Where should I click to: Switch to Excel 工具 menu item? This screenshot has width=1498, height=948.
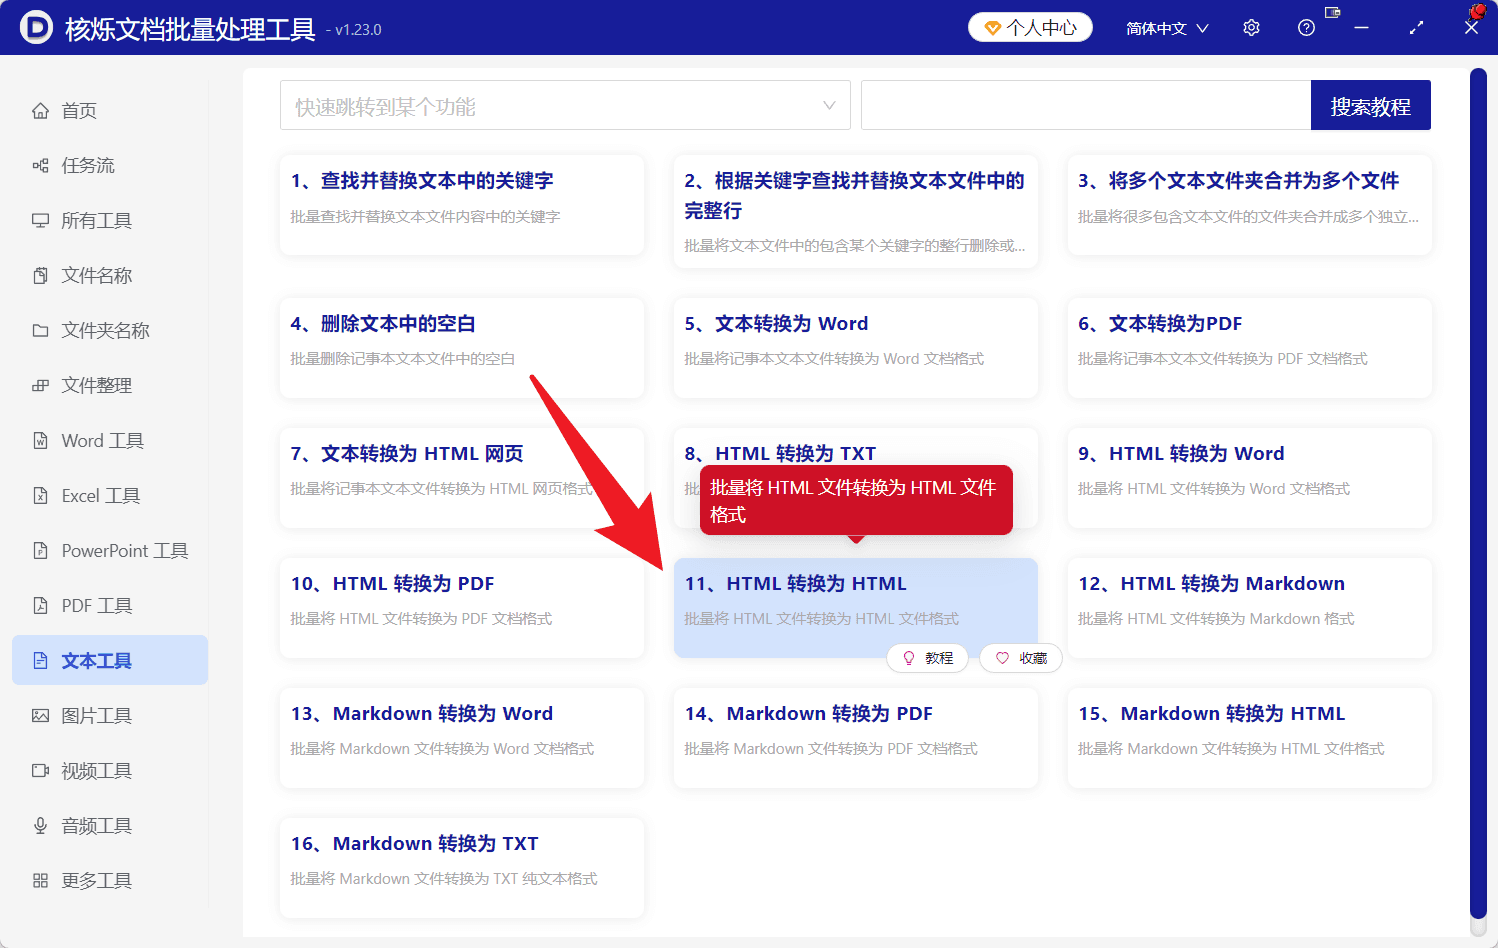(110, 495)
